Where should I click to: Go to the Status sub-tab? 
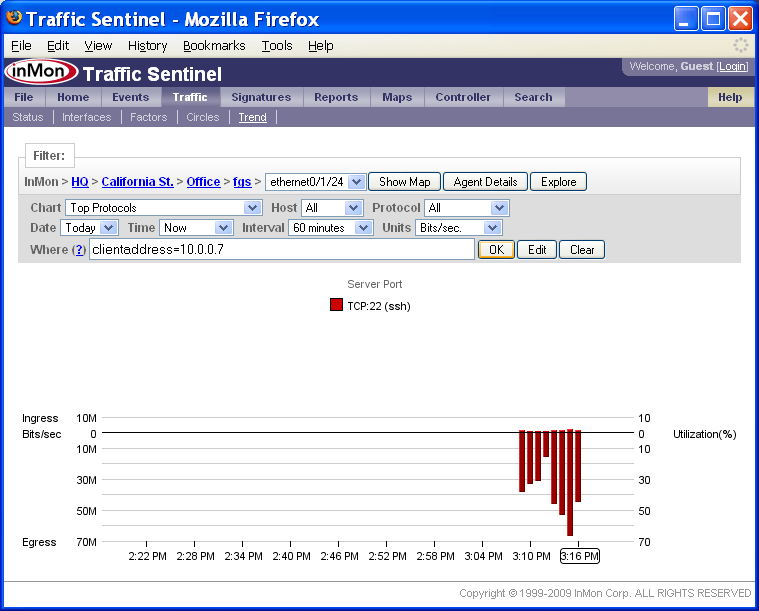coord(28,117)
